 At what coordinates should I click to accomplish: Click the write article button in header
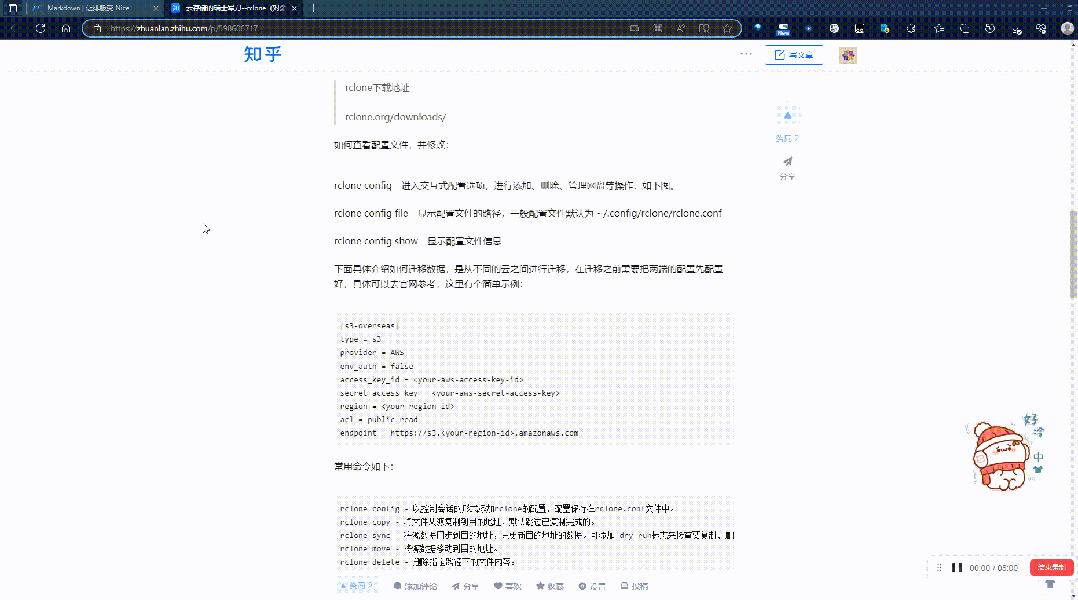793,55
